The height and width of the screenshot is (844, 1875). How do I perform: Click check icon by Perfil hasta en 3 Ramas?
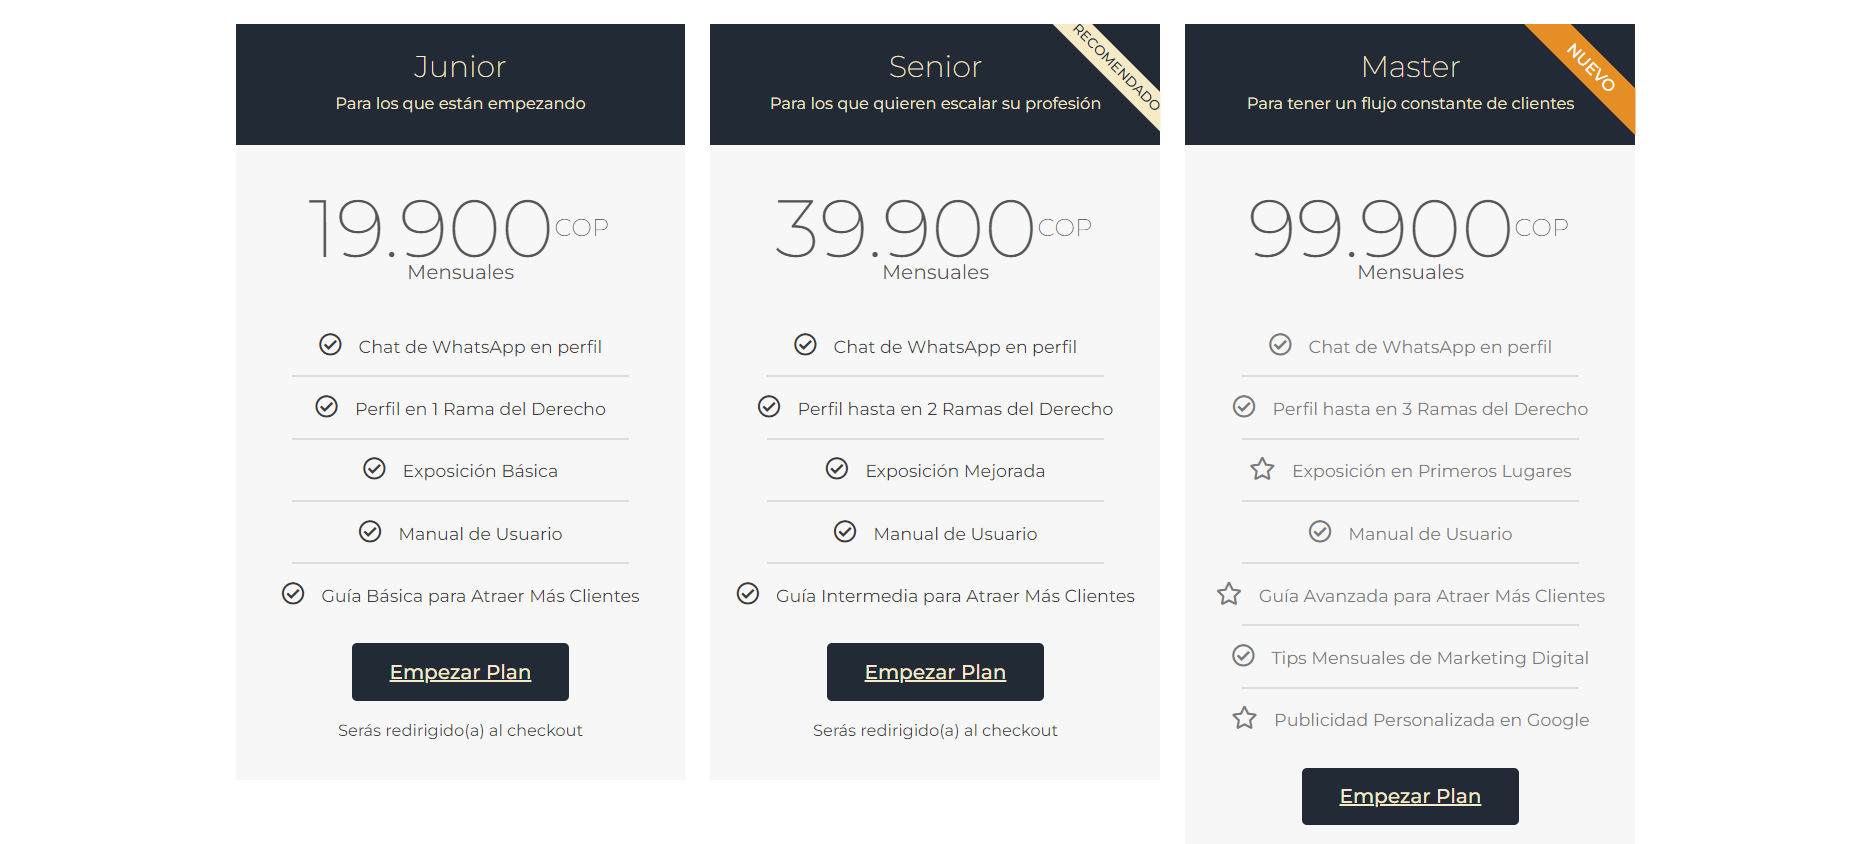(x=1244, y=407)
